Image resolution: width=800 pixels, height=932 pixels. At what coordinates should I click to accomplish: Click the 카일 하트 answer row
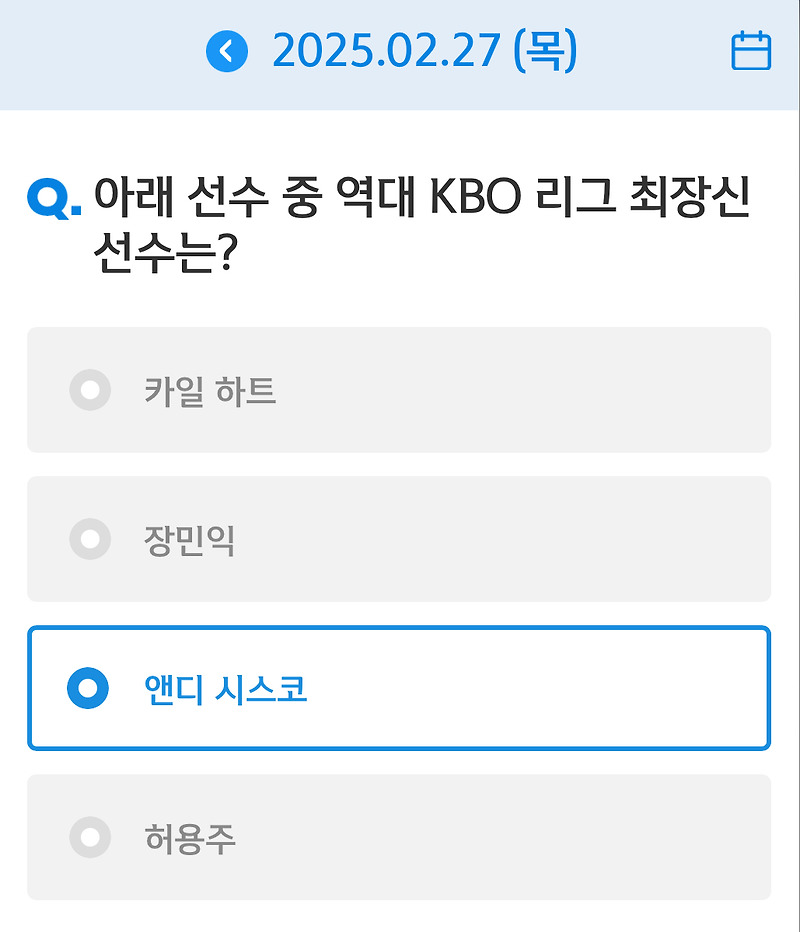400,391
